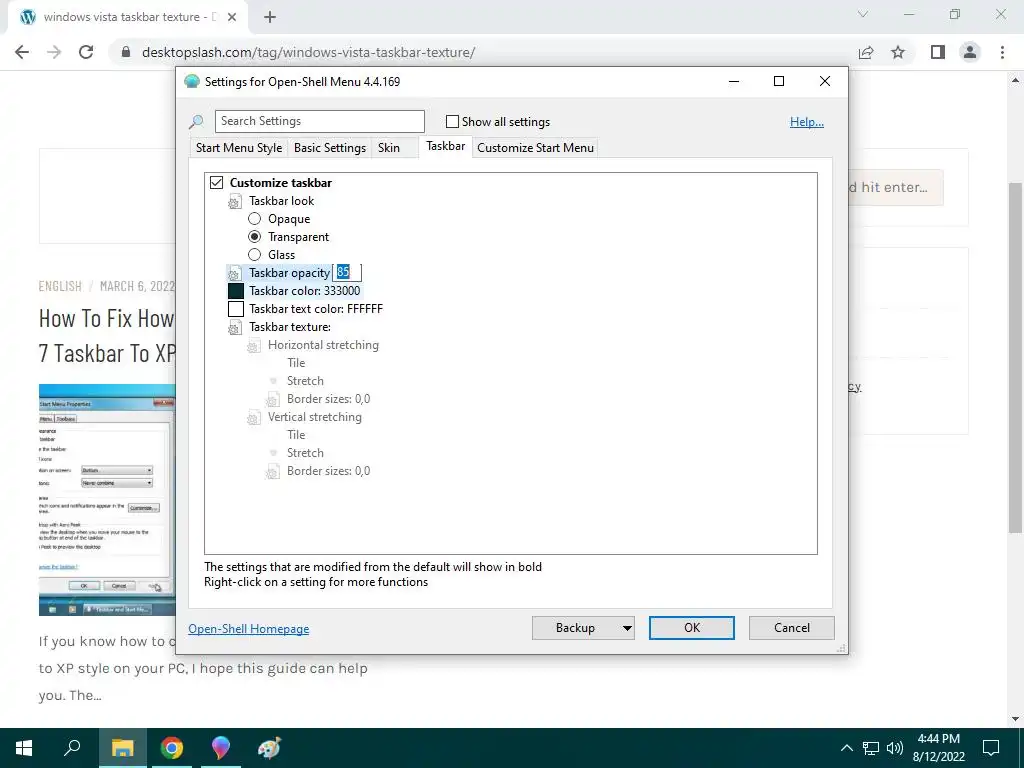Switch to the Skin tab
The image size is (1024, 768).
point(389,148)
